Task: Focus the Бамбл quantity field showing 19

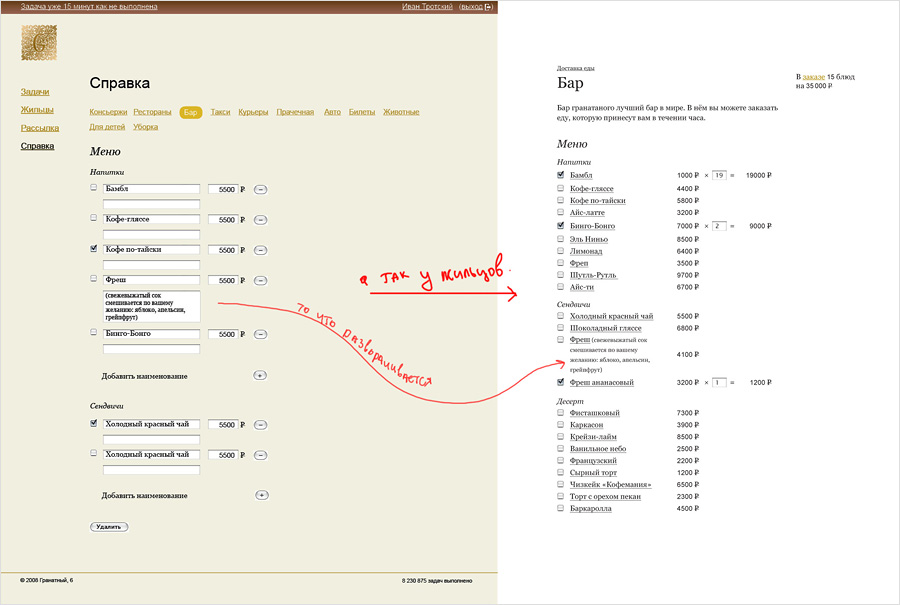Action: 720,175
